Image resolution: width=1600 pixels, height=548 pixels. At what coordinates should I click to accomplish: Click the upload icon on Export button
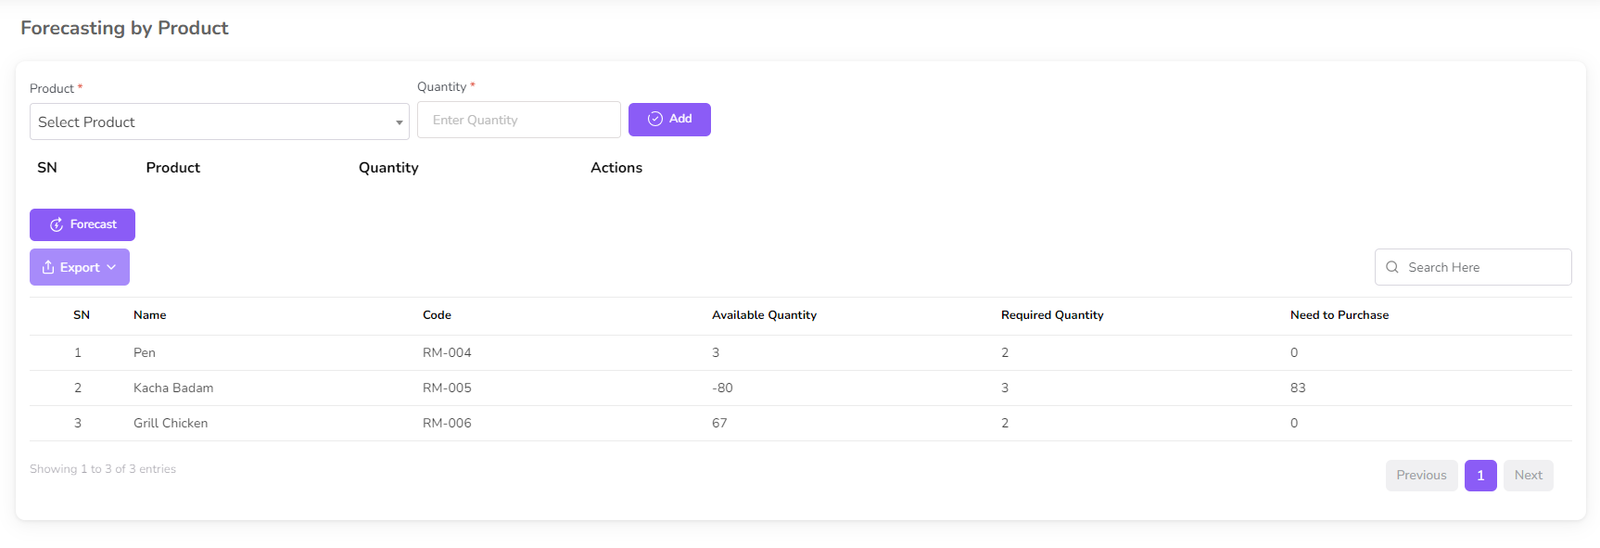pyautogui.click(x=48, y=267)
